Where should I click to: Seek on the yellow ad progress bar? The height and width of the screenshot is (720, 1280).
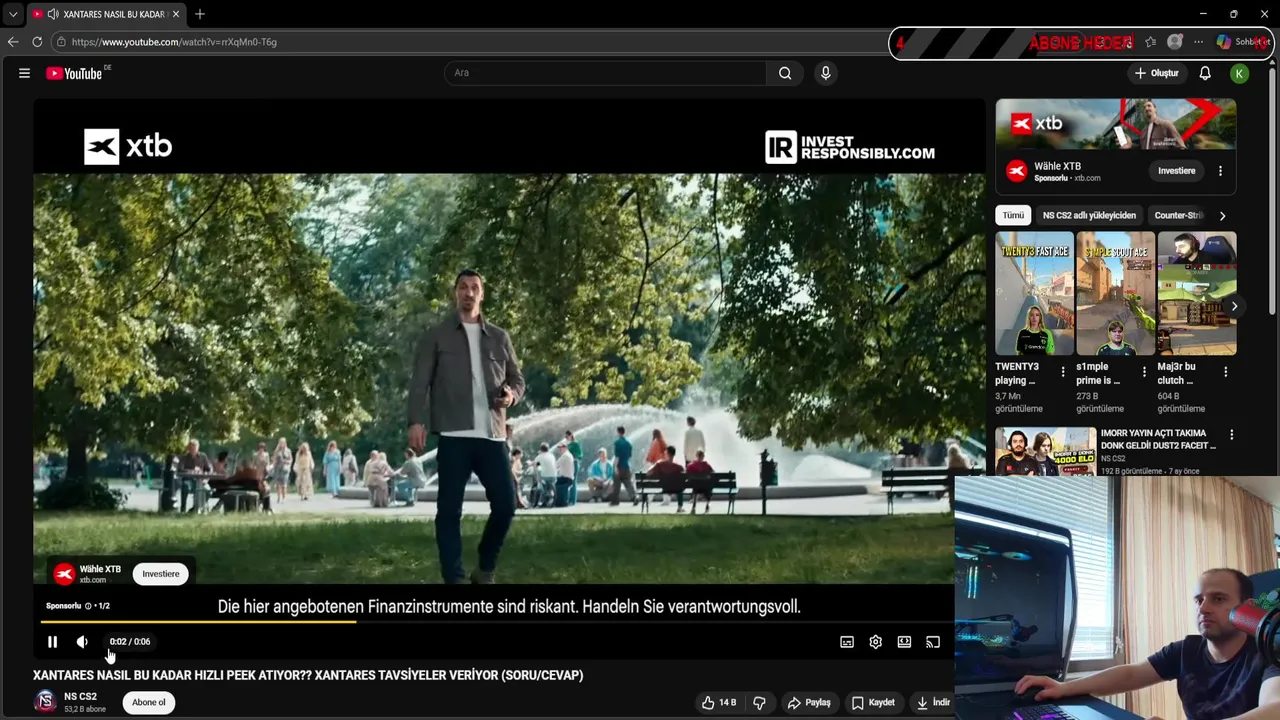tap(495, 622)
